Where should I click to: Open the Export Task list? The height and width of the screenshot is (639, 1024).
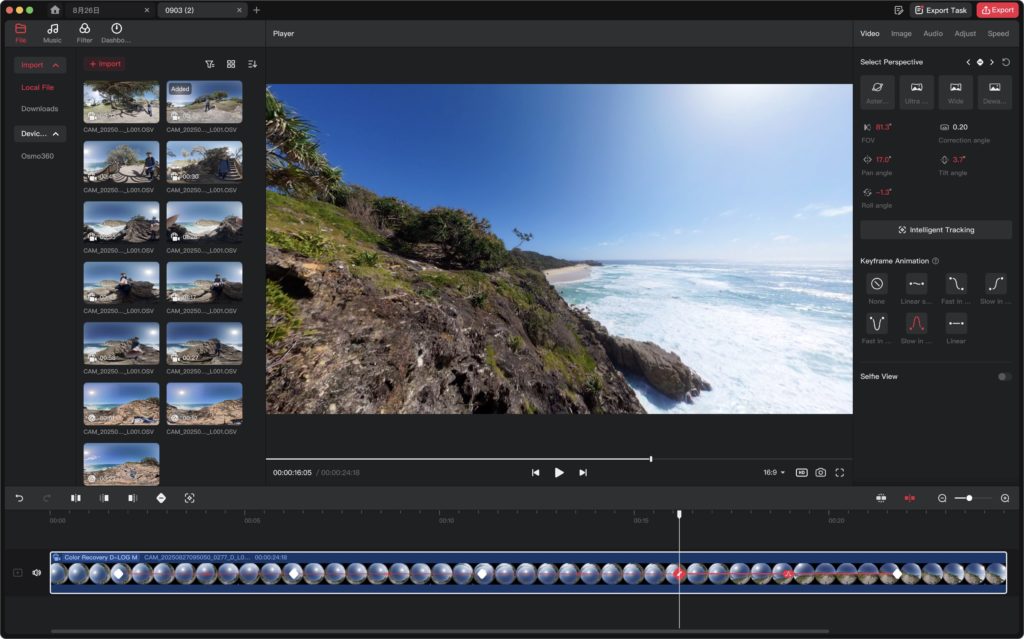(x=941, y=10)
